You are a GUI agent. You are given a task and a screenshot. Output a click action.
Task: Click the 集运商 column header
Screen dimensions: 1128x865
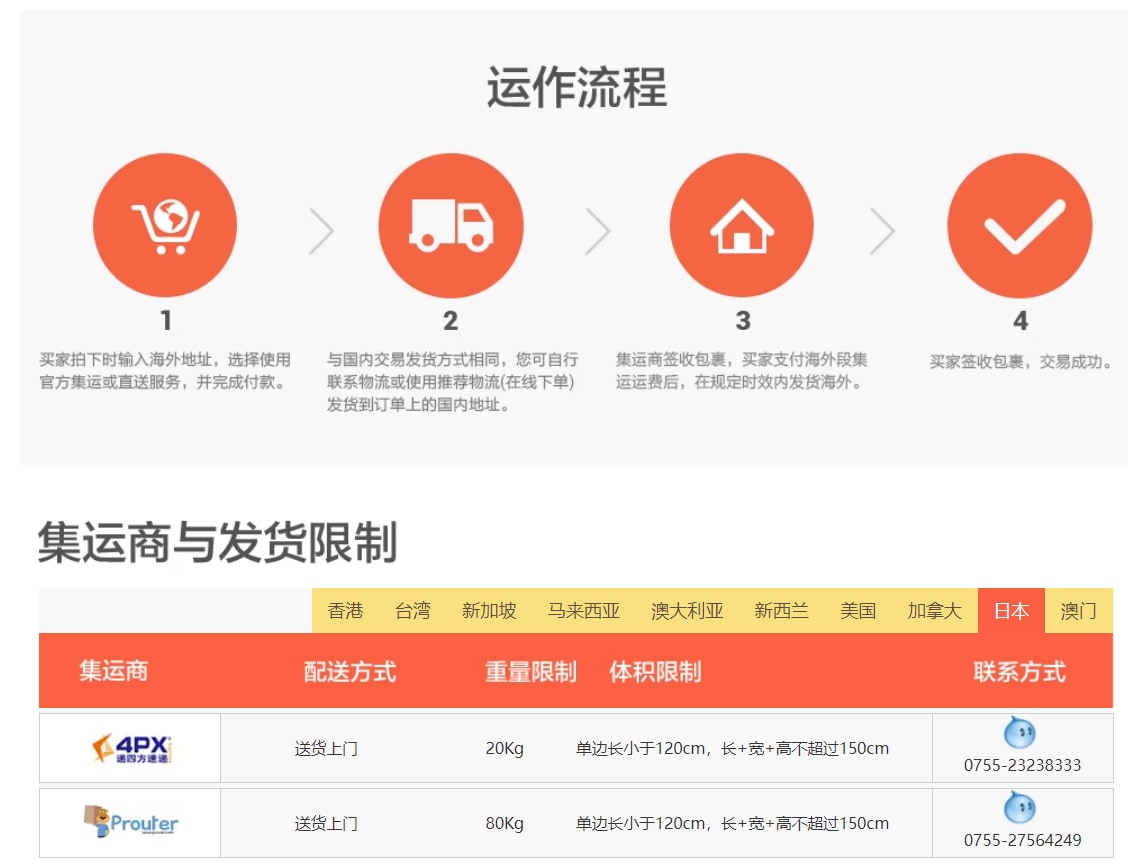(x=114, y=671)
